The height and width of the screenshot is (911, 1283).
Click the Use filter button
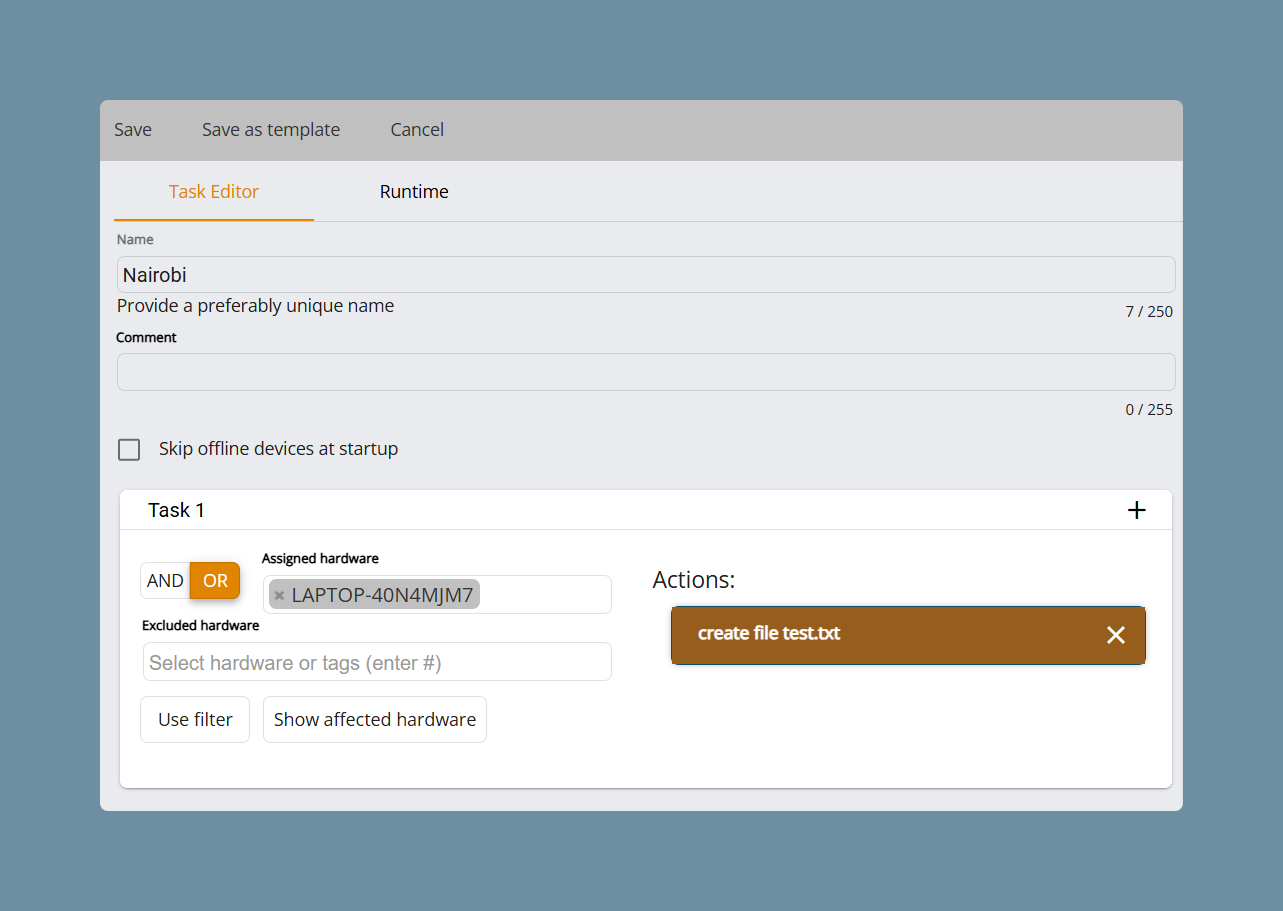[x=195, y=720]
